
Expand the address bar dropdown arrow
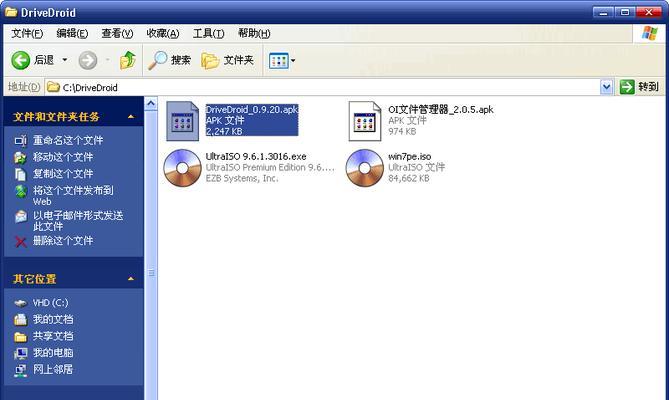(606, 87)
